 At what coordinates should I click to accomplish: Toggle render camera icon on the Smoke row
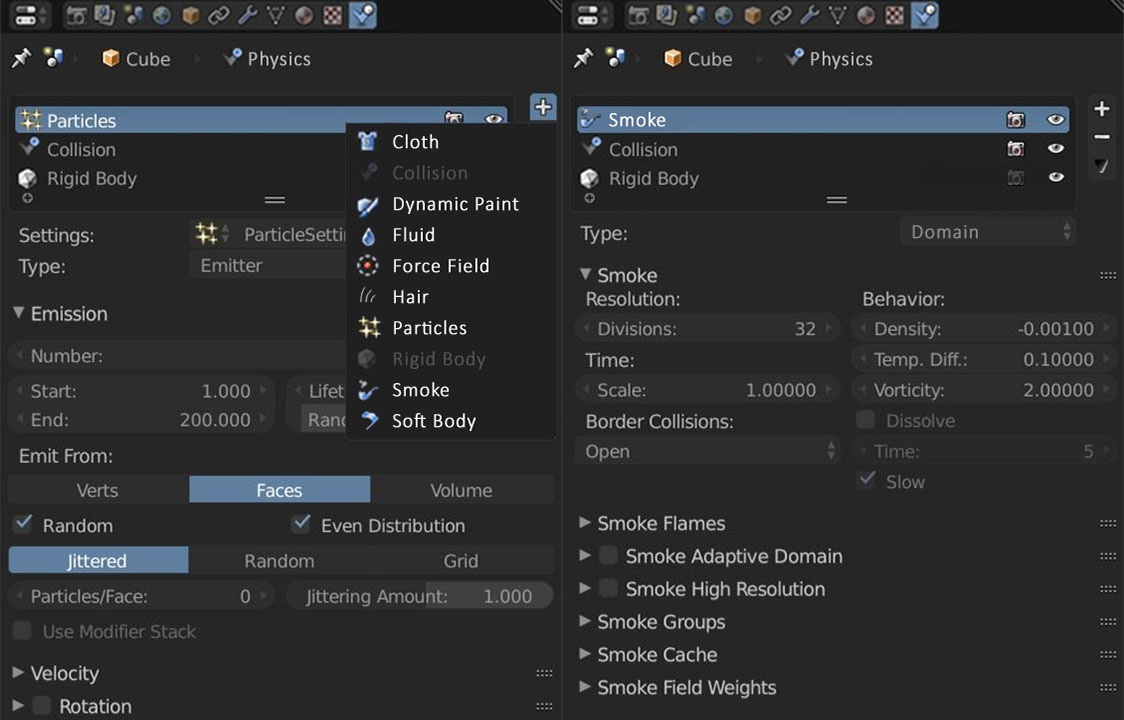coord(1016,120)
